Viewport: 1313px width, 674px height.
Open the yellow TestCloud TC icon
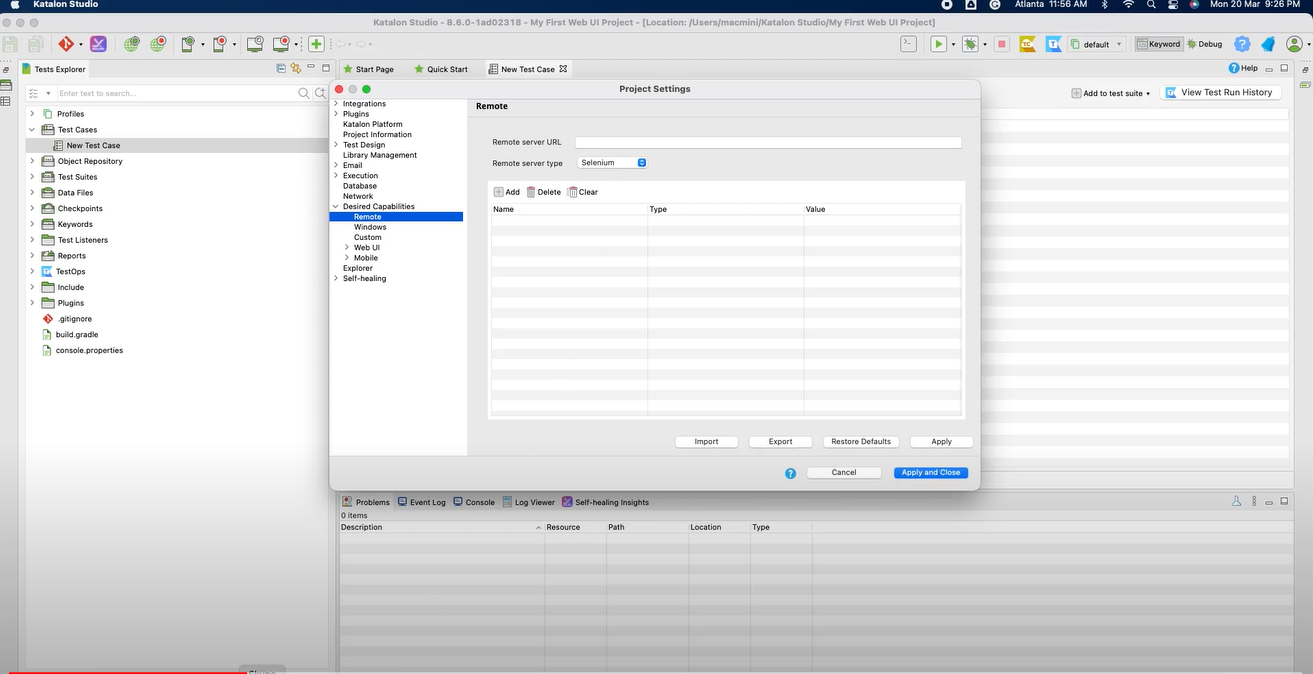coord(1027,44)
